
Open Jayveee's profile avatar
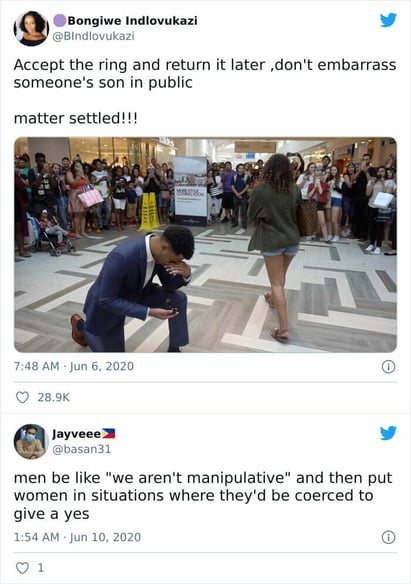pos(31,442)
